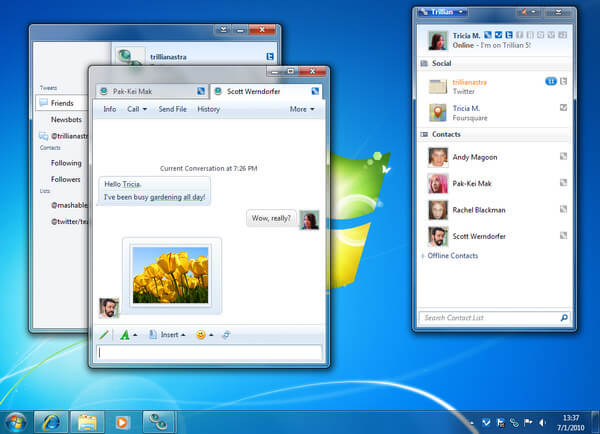Click the Foursquare checkmark status icon beside Tricia M.
The image size is (600, 434).
(498, 35)
